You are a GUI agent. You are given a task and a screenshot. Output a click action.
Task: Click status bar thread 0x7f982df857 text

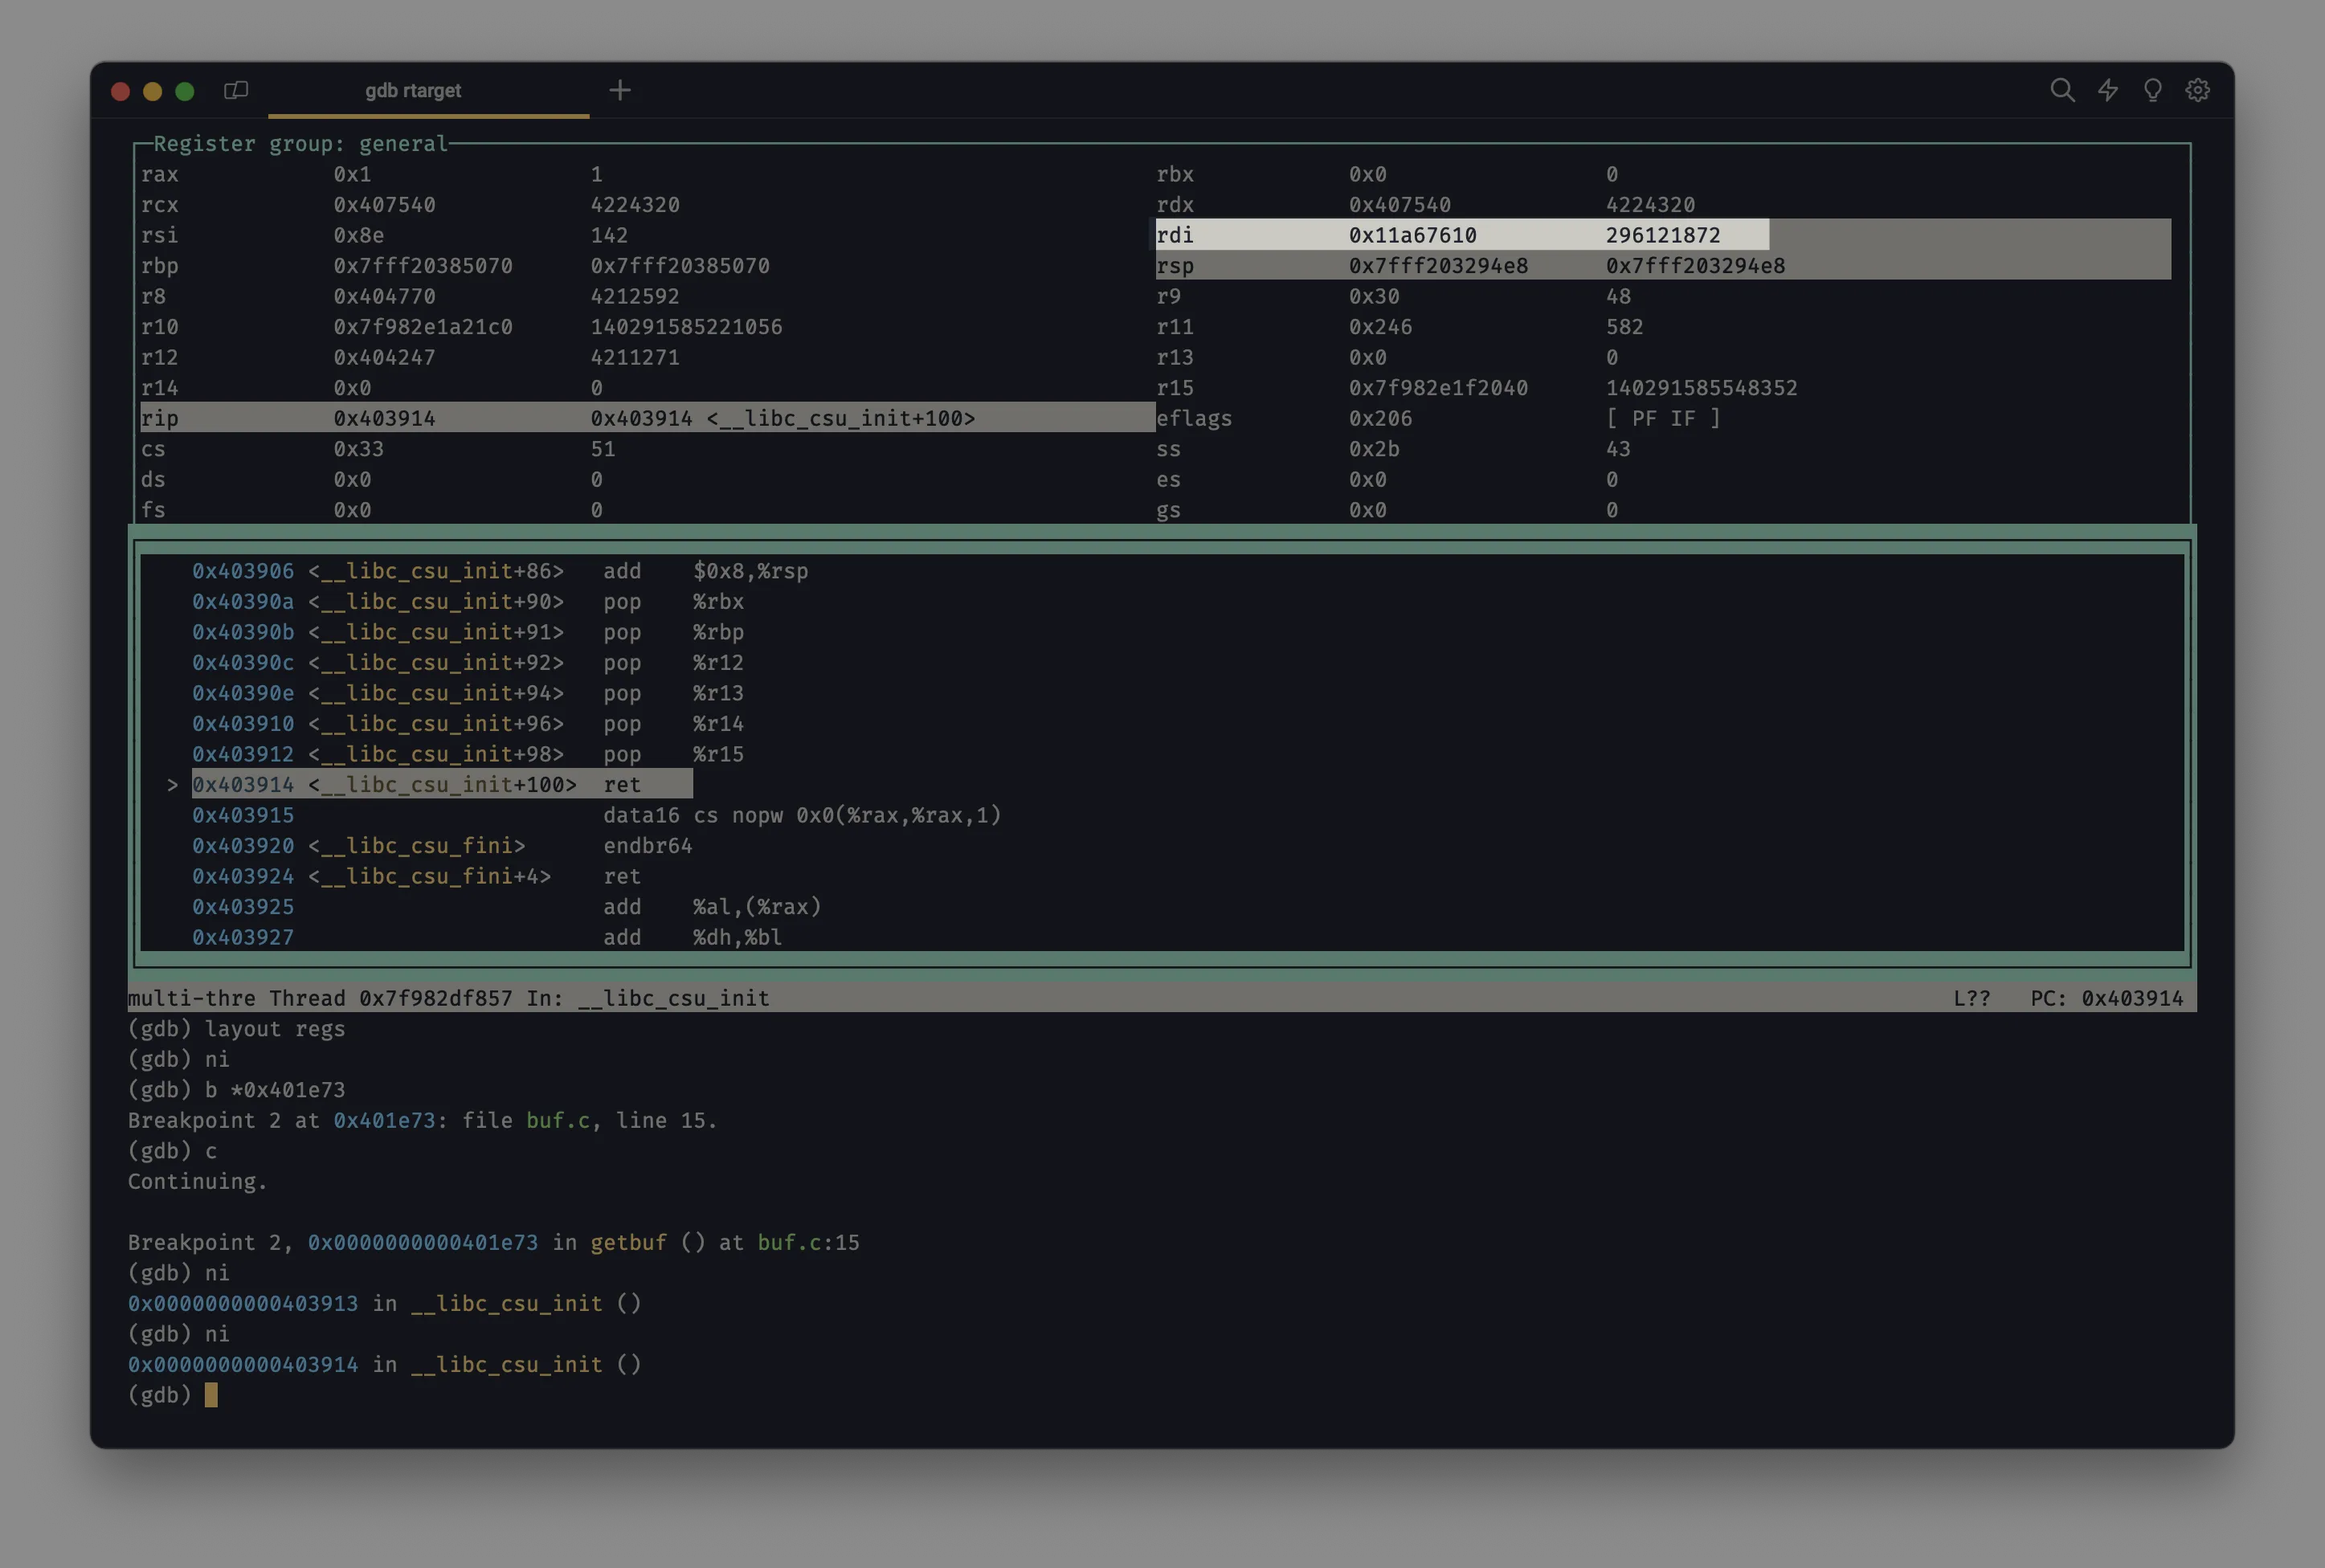tap(390, 998)
